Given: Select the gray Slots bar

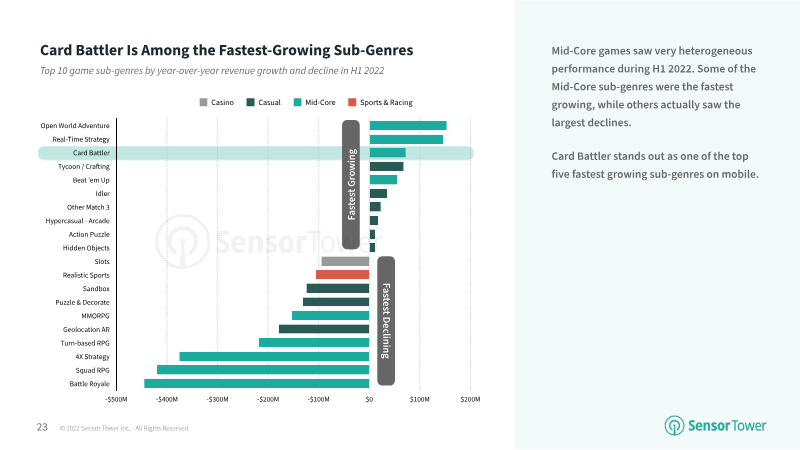Looking at the screenshot, I should click(x=345, y=261).
